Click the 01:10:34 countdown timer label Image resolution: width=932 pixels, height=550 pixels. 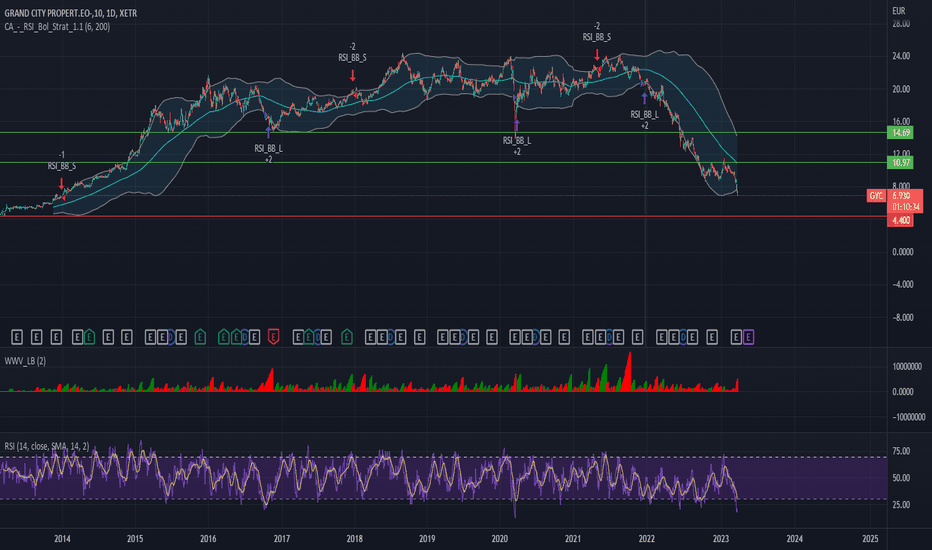click(905, 207)
